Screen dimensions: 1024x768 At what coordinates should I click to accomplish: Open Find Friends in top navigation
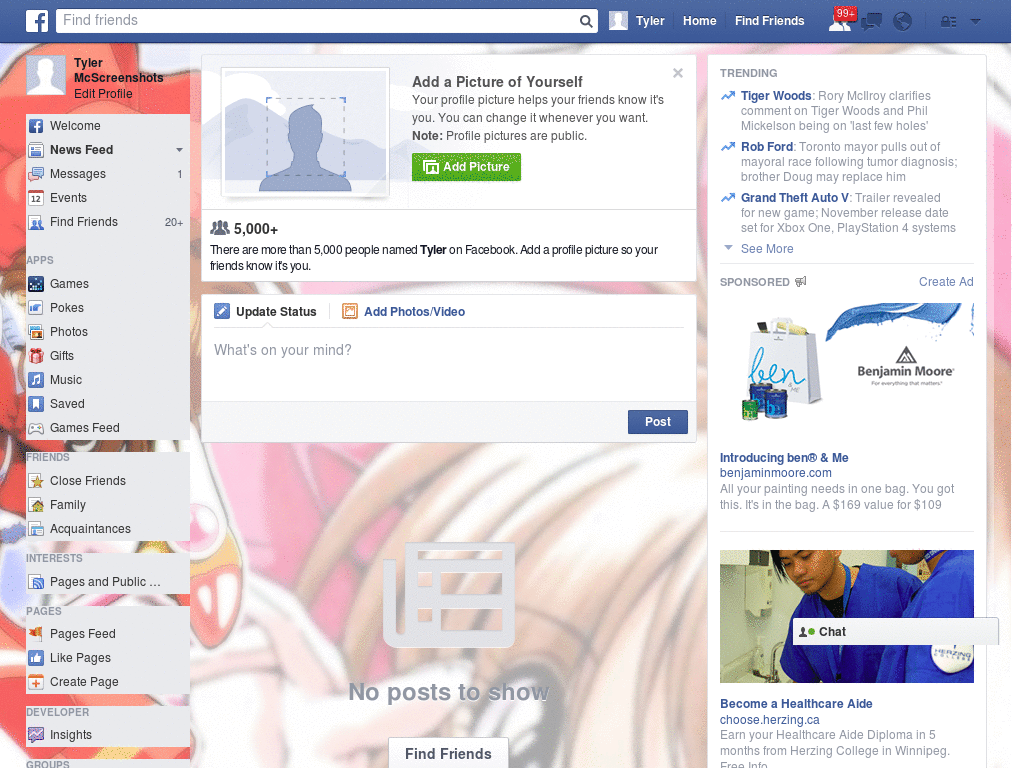(x=769, y=21)
